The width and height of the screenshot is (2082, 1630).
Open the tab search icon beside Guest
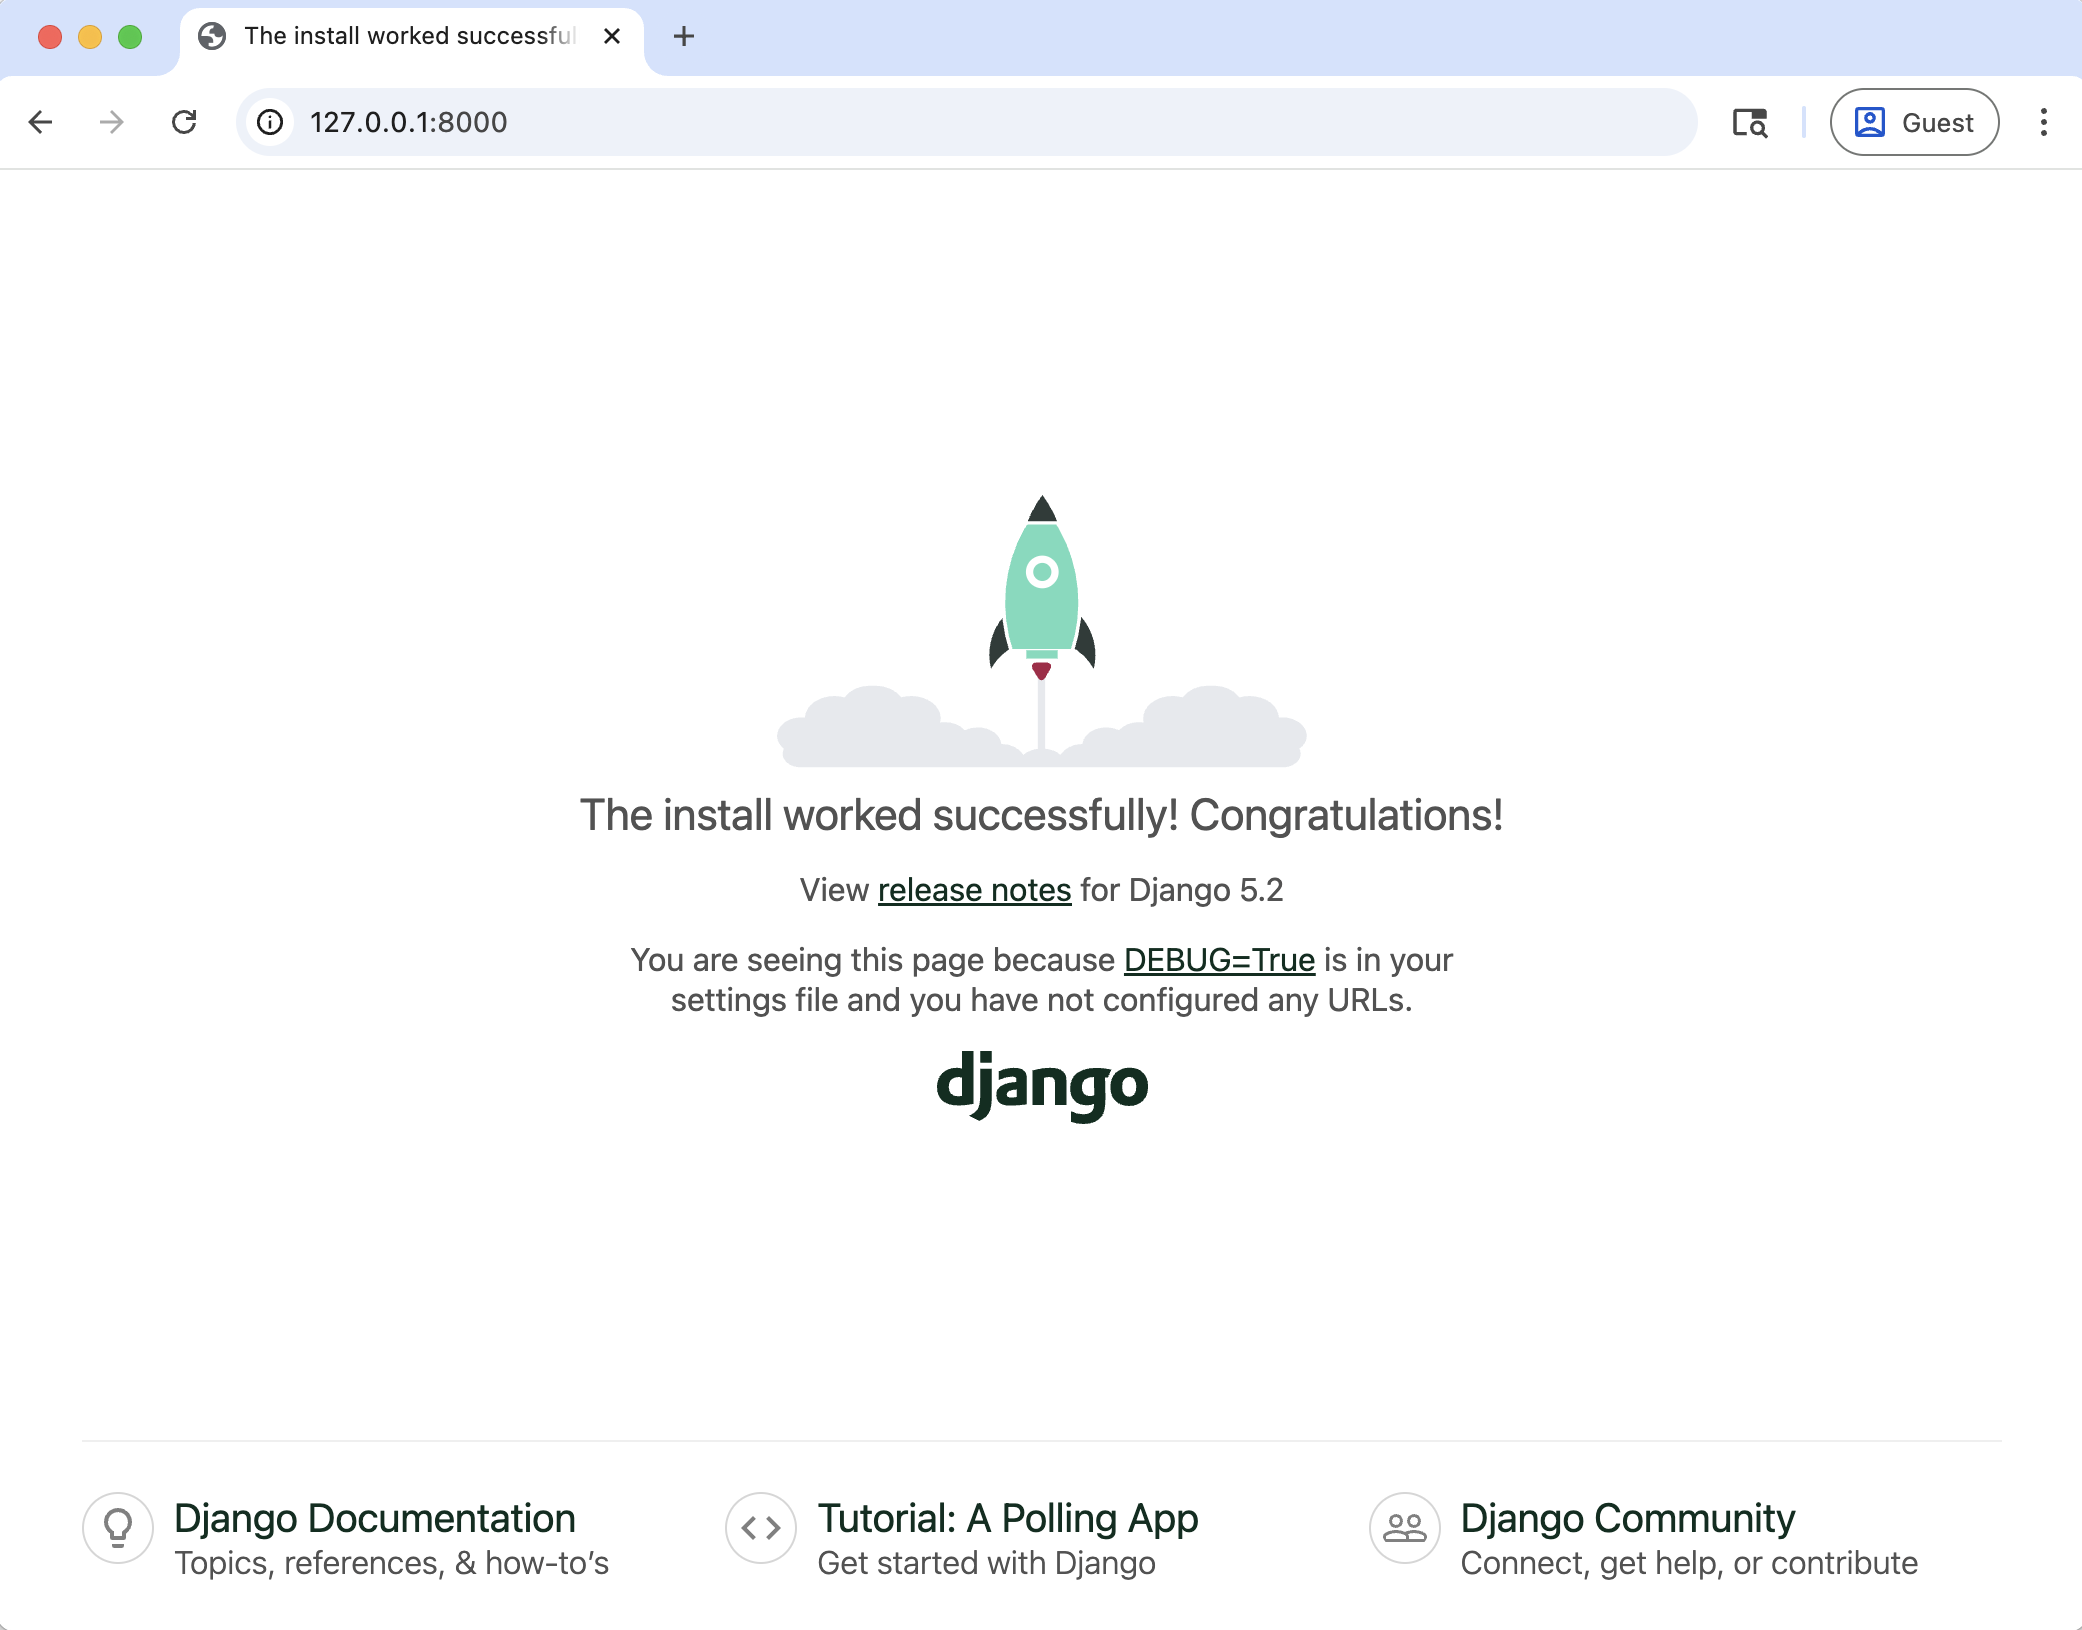[1750, 122]
